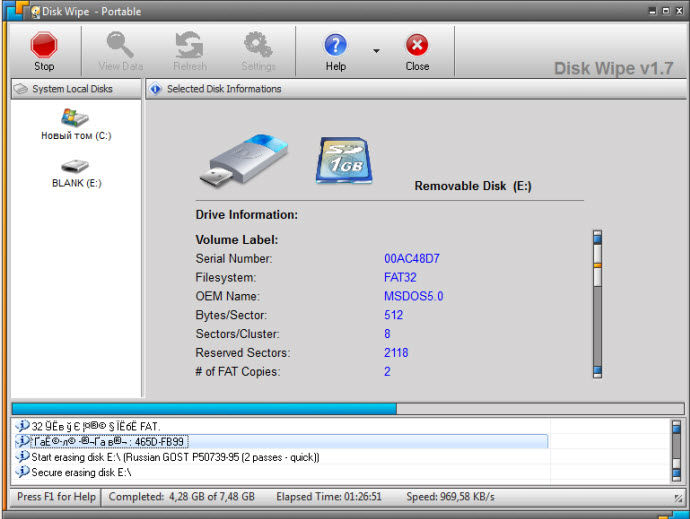
Task: Click number of FAT Copies value 2
Action: tap(387, 372)
